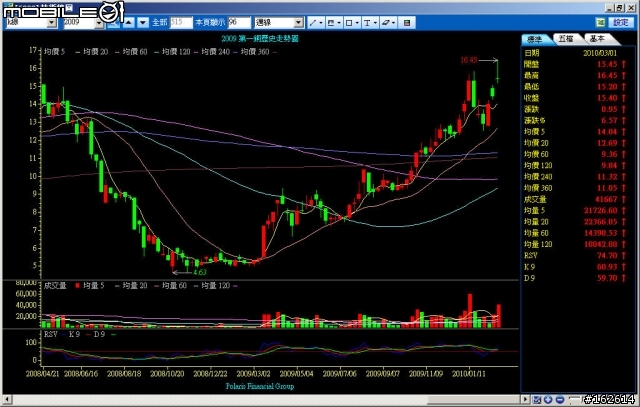This screenshot has height=407, width=640.
Task: Click the RSV value 74.70
Action: (607, 256)
